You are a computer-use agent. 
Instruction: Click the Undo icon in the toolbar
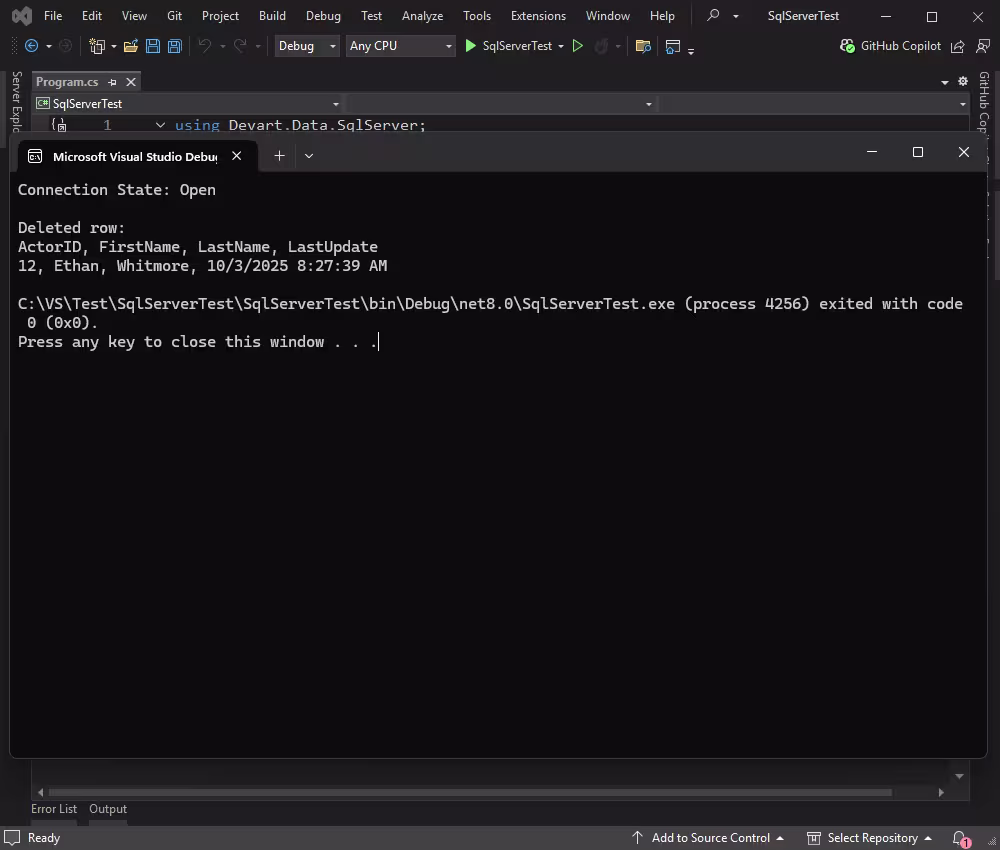(x=205, y=46)
